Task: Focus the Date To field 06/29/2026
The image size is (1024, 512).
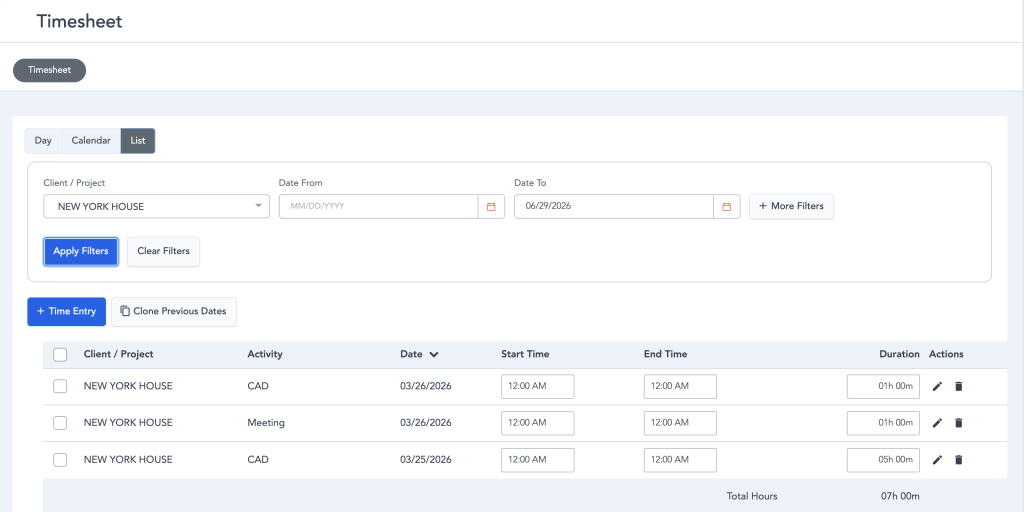Action: (614, 206)
